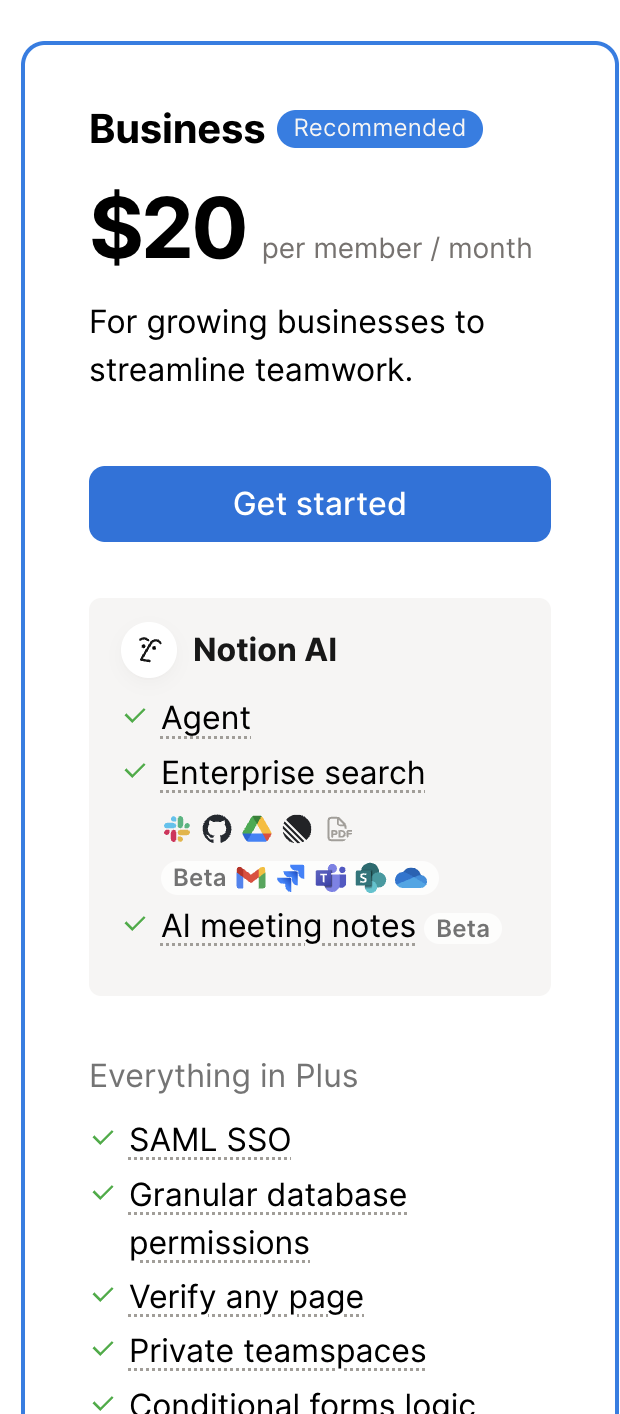This screenshot has height=1414, width=620.
Task: Click the Gmail beta icon
Action: [251, 878]
